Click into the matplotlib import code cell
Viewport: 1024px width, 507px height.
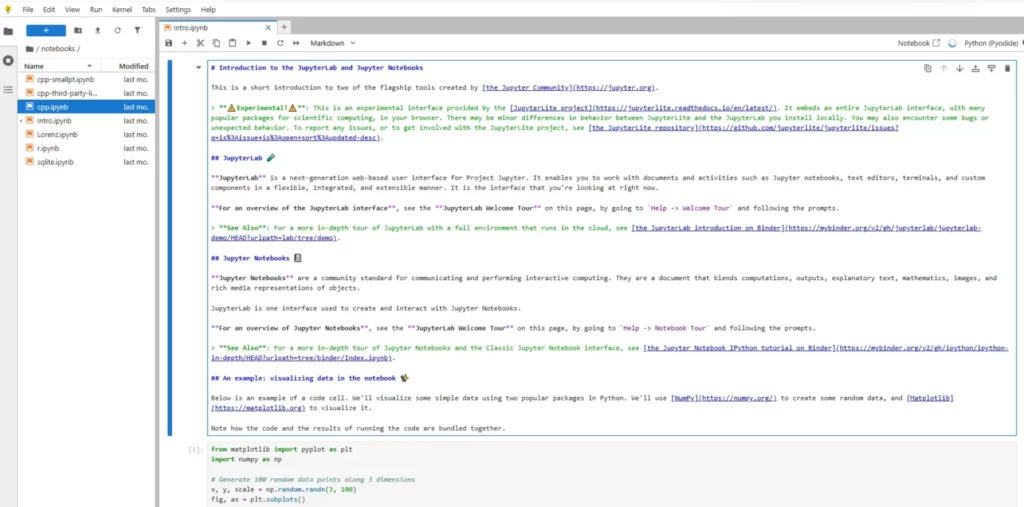(611, 474)
